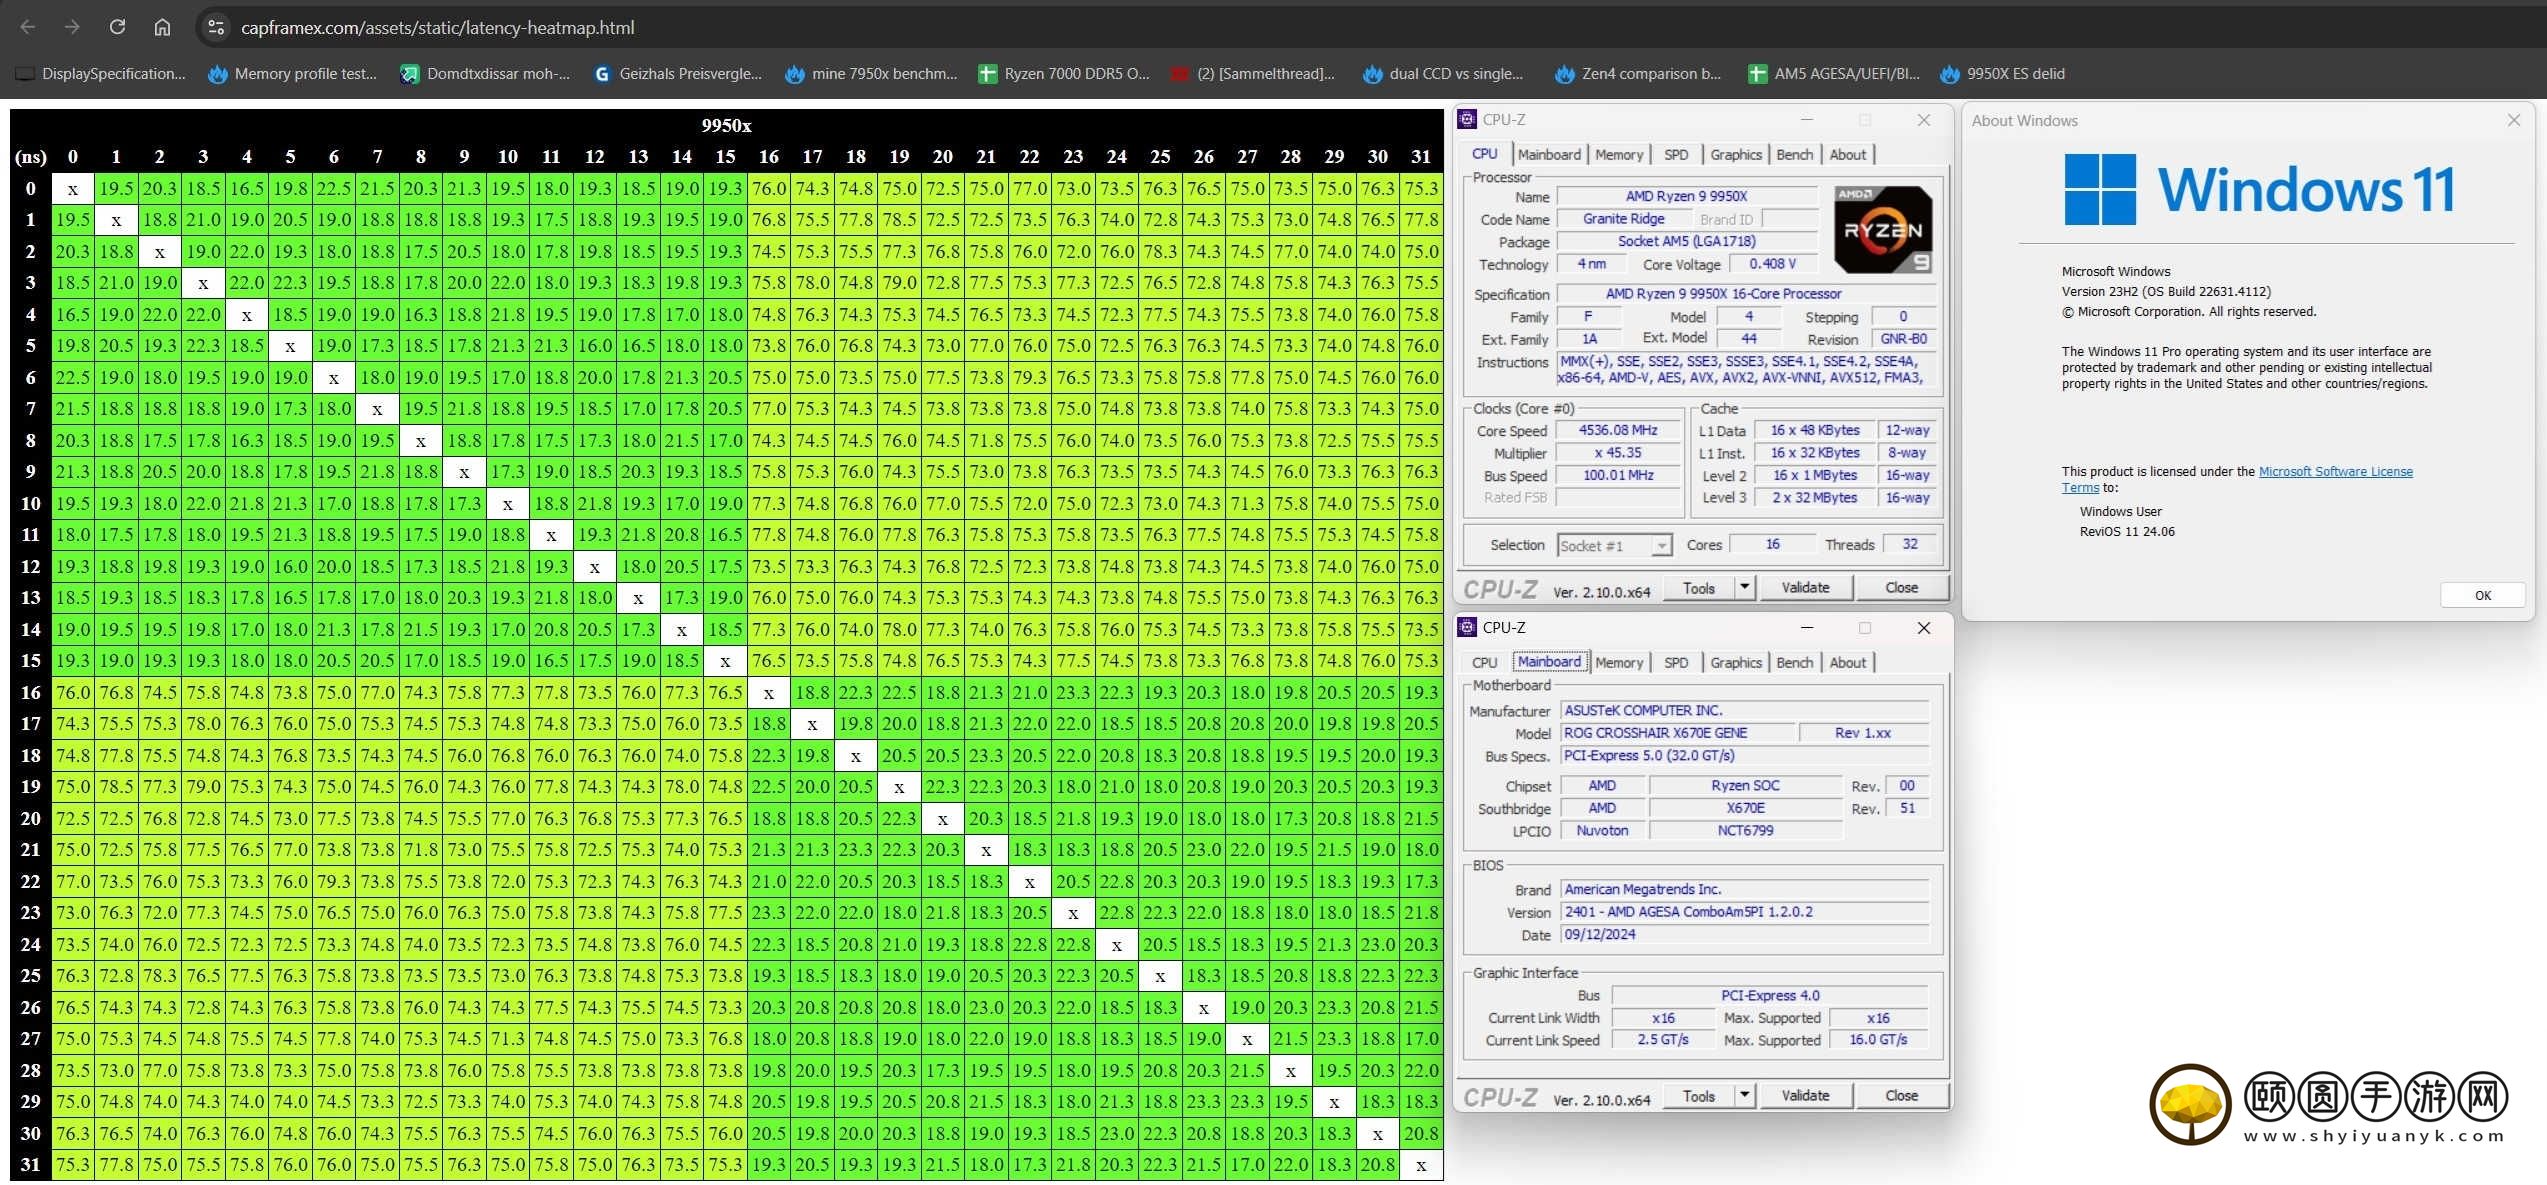The image size is (2547, 1185).
Task: Click Tools button in lower CPU-Z window
Action: [1698, 1095]
